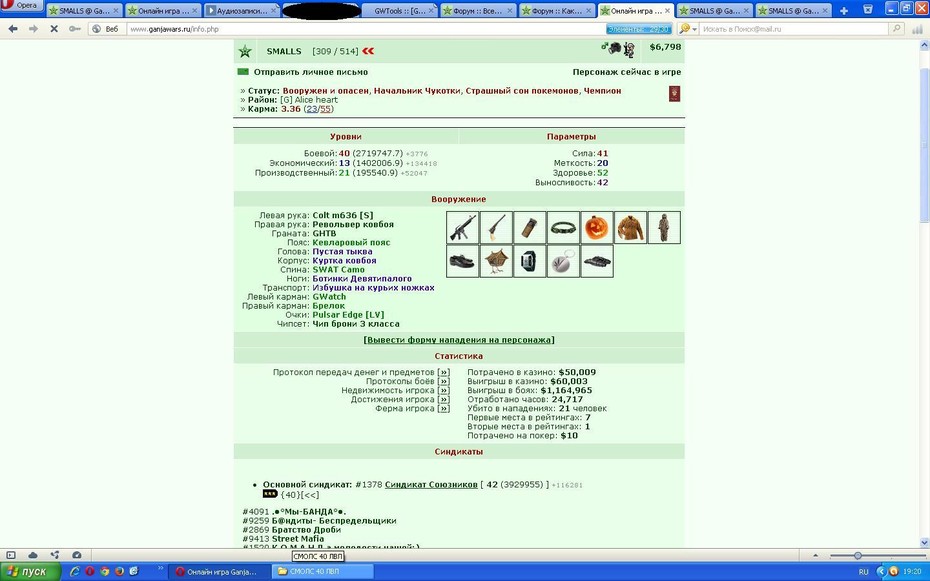Click the Kevlar belt item icon
Image resolution: width=930 pixels, height=581 pixels.
click(563, 227)
